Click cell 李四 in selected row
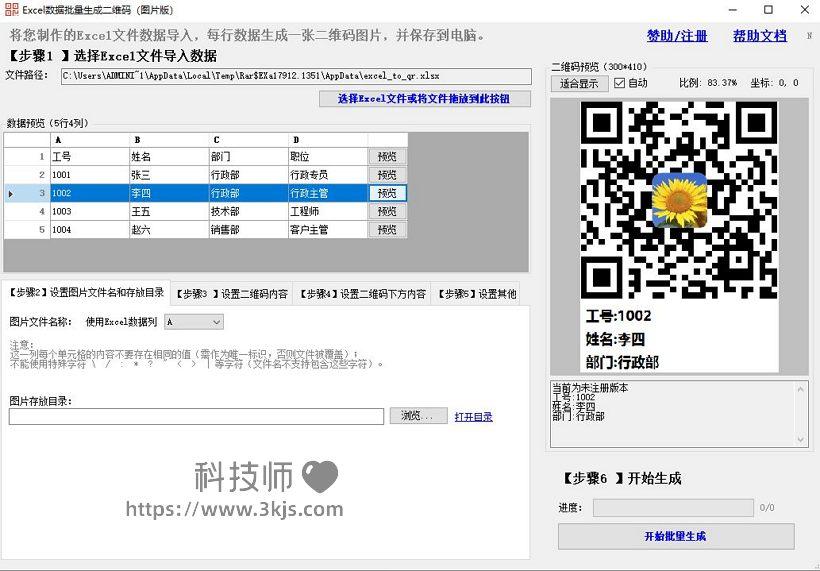 [169, 193]
